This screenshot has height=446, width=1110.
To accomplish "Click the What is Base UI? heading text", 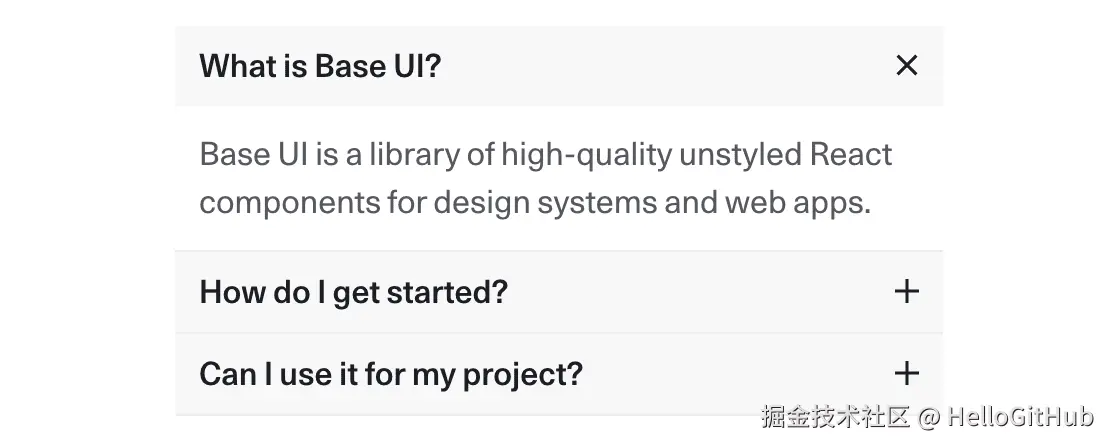I will pos(320,66).
